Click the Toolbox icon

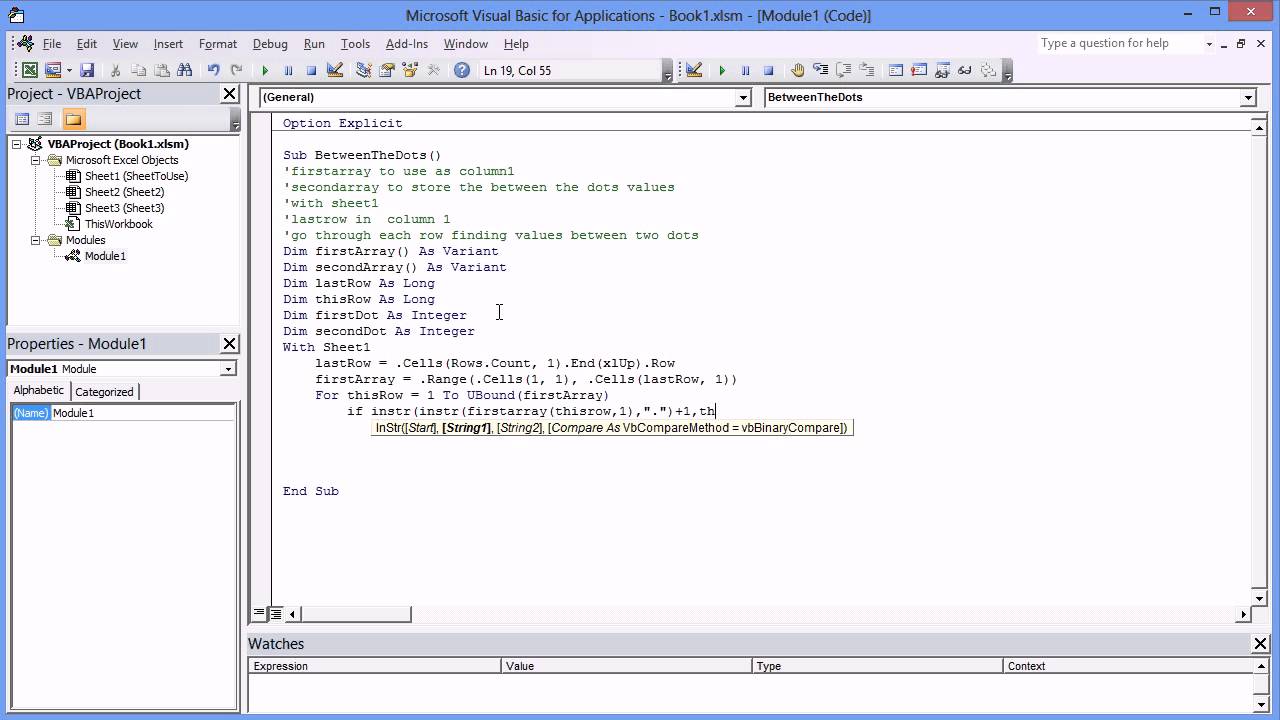click(x=433, y=70)
